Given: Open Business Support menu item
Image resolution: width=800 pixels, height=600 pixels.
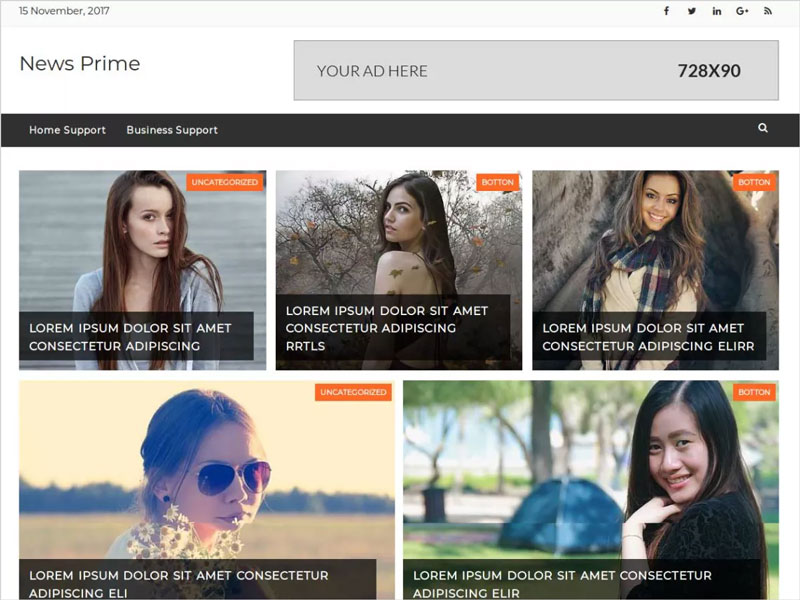Looking at the screenshot, I should coord(172,130).
